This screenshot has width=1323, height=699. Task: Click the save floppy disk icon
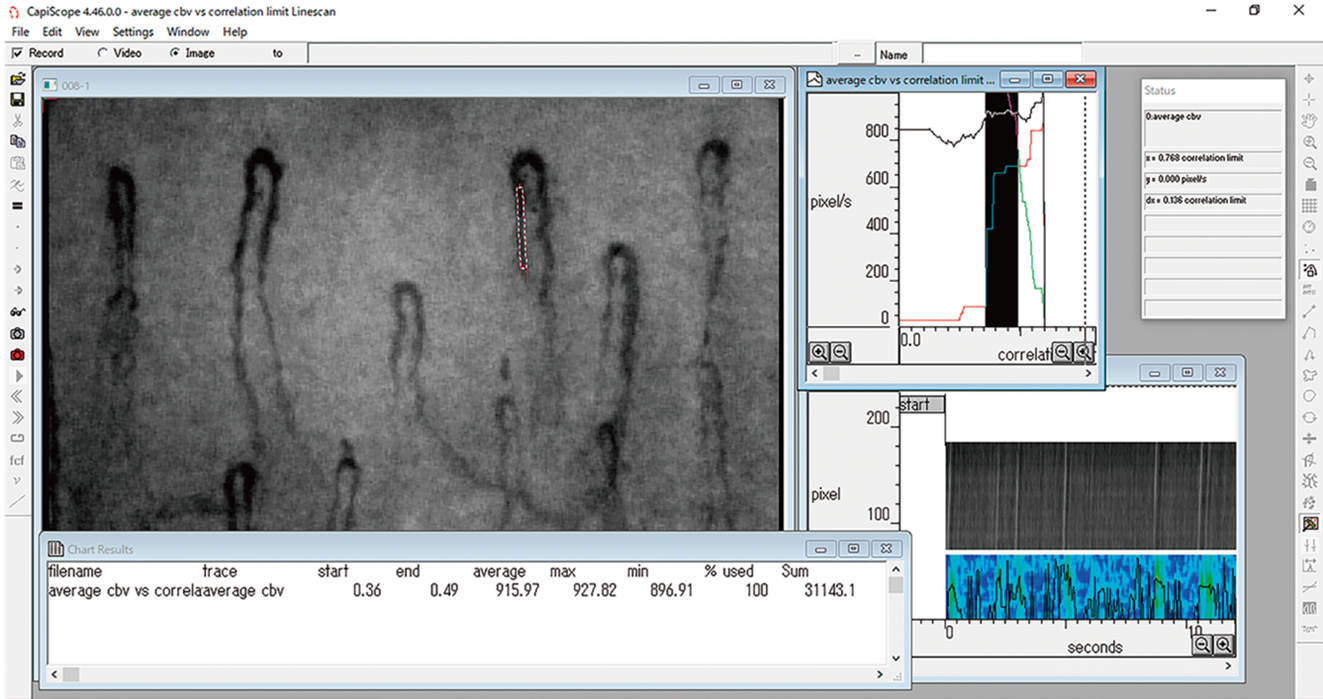[17, 100]
